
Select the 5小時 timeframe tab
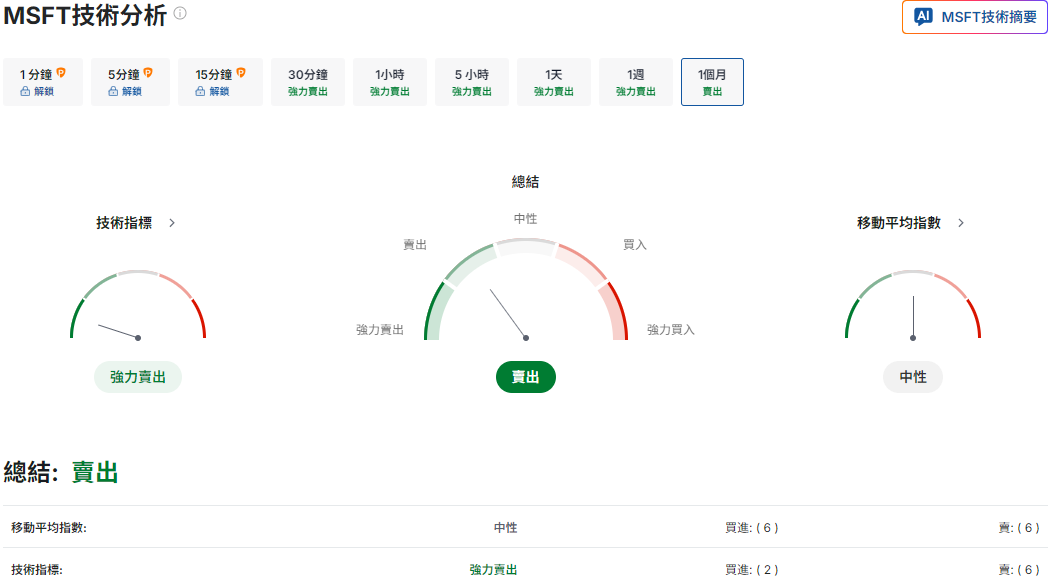[471, 81]
